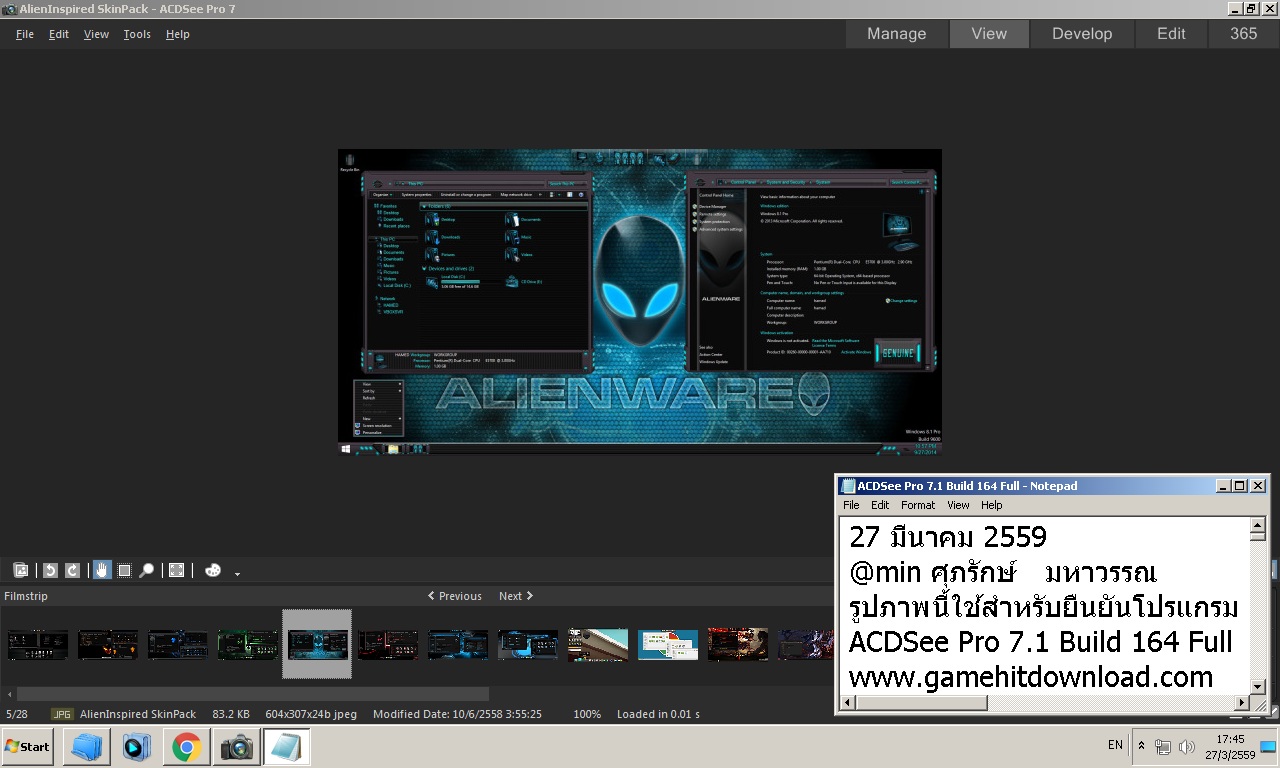Go to Previous image in filmstrip
1280x768 pixels.
[x=455, y=596]
